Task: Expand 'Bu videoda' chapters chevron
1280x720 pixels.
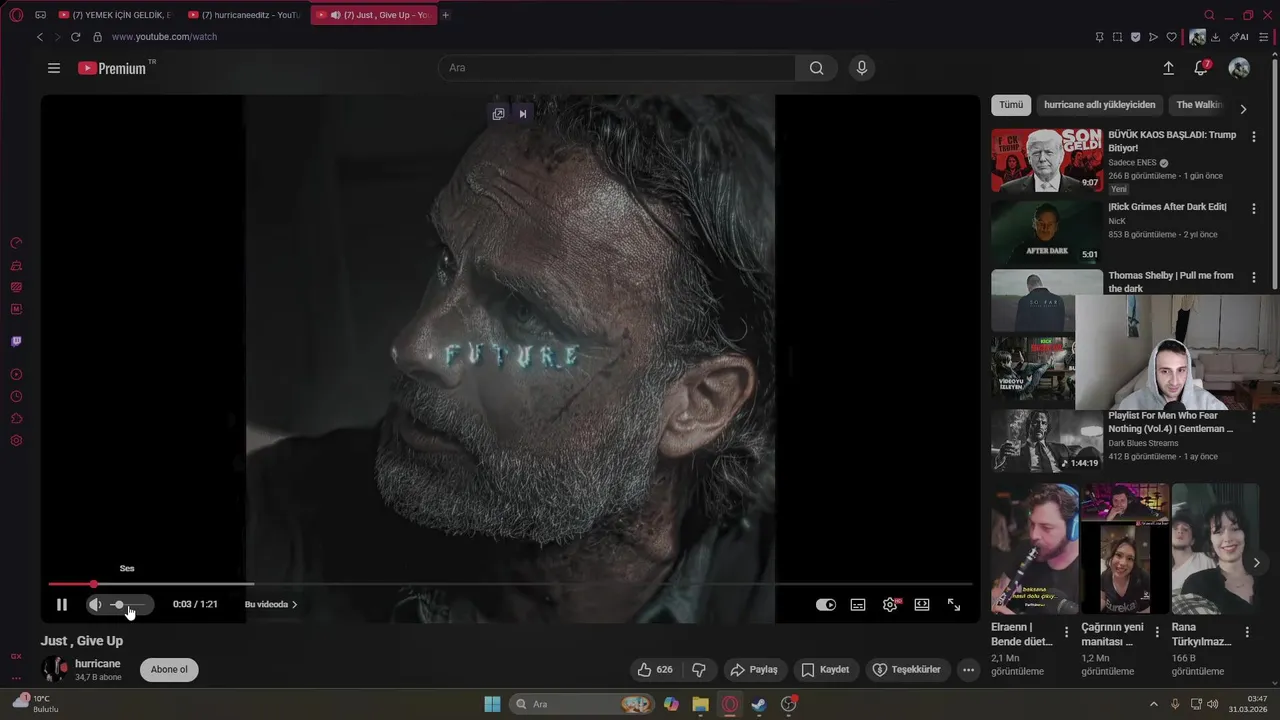Action: tap(294, 604)
